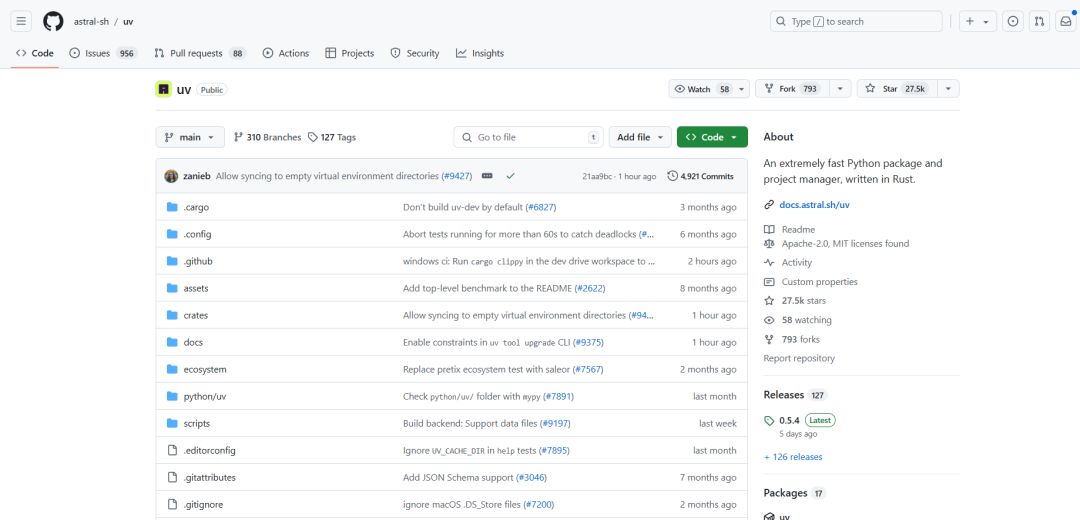Open commit hash 21aa9bc
The image size is (1080, 520).
tap(597, 176)
